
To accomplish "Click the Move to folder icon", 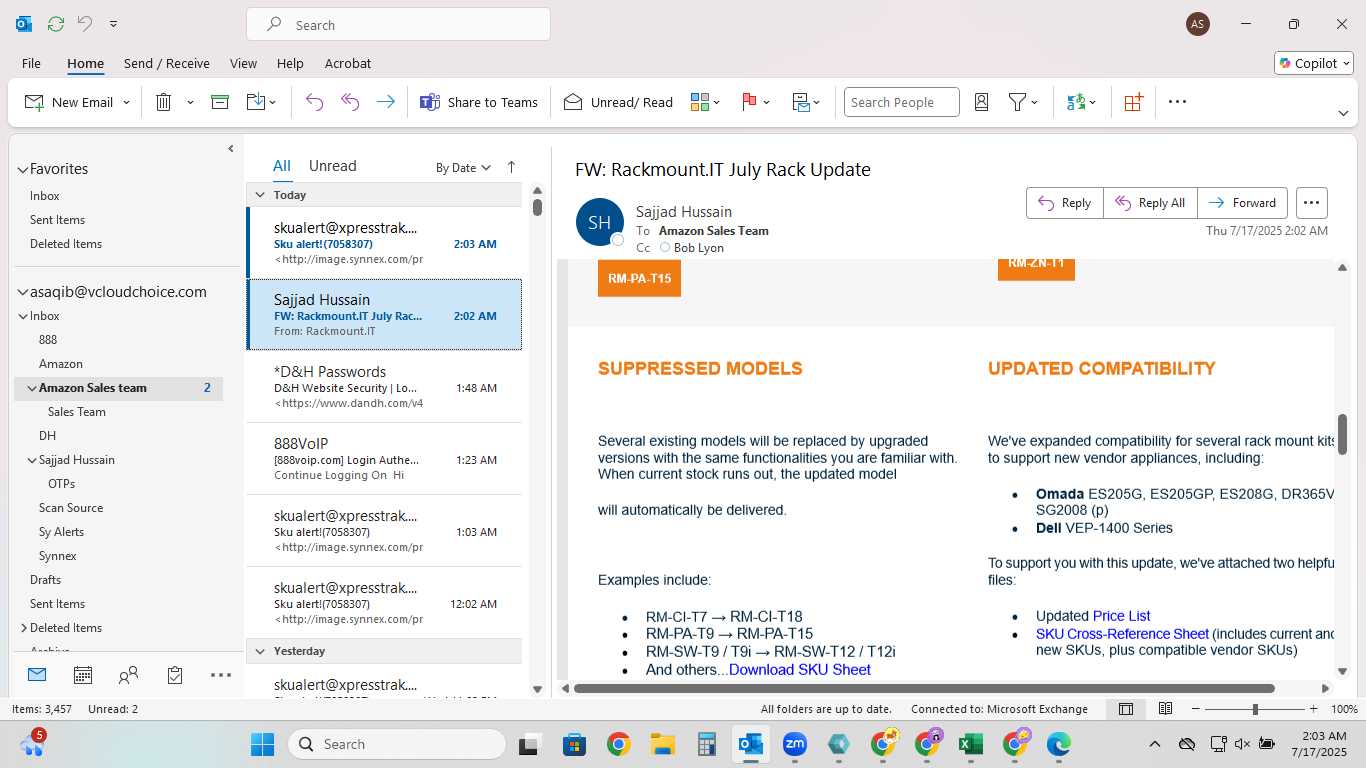I will (x=255, y=102).
